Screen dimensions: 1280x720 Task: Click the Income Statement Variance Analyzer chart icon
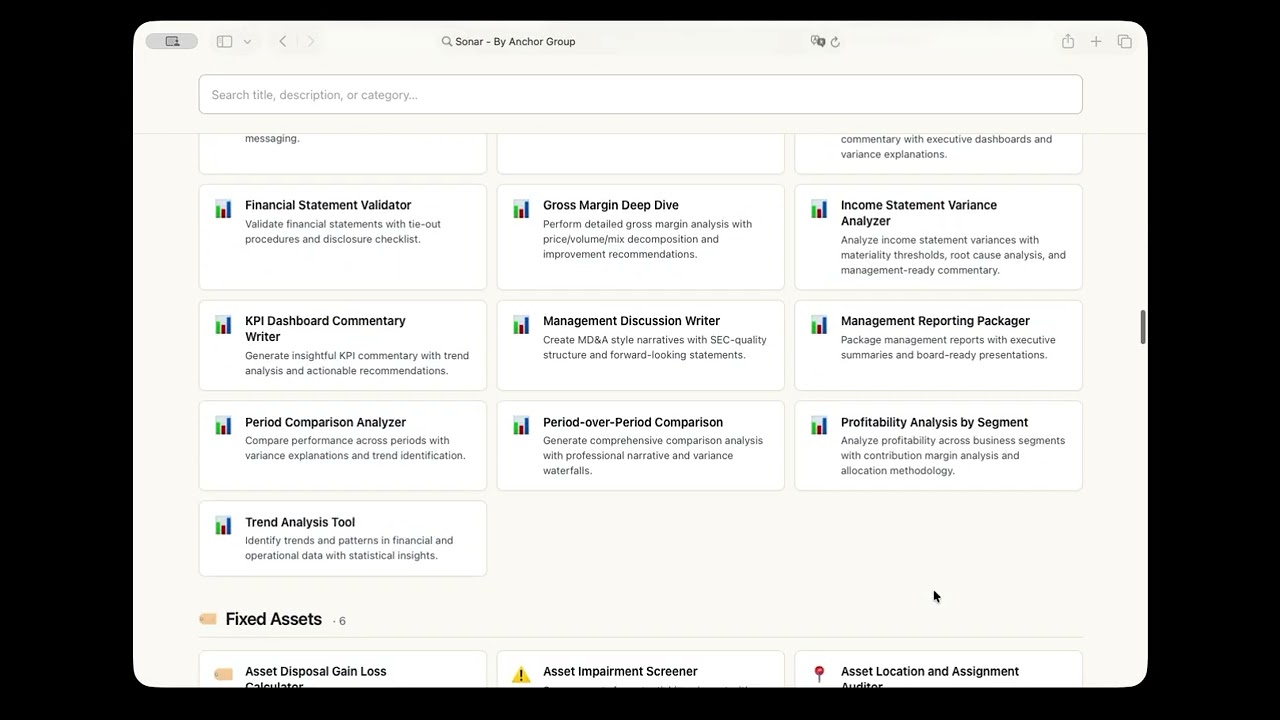pyautogui.click(x=819, y=209)
